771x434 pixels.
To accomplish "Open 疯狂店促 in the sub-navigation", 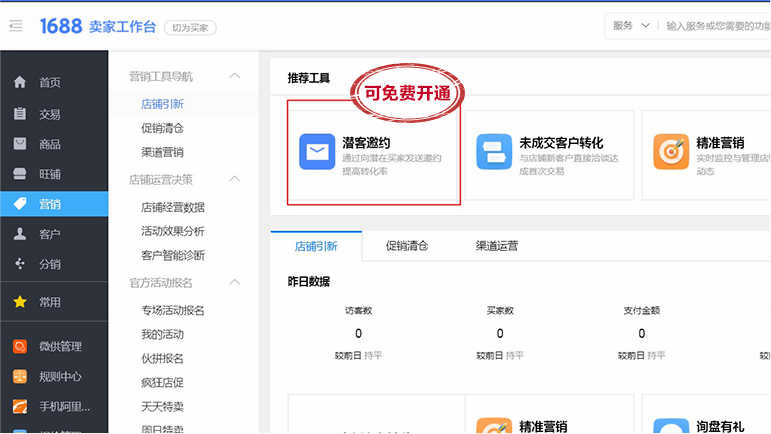I will pyautogui.click(x=162, y=382).
